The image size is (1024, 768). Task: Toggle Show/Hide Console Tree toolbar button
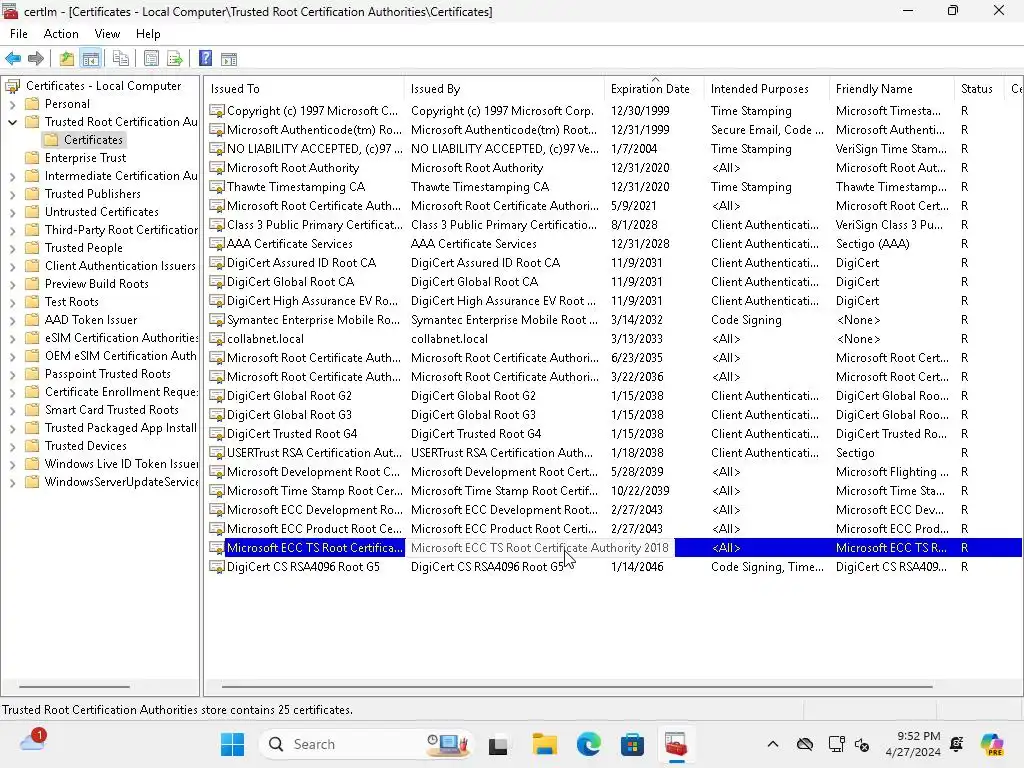[91, 59]
